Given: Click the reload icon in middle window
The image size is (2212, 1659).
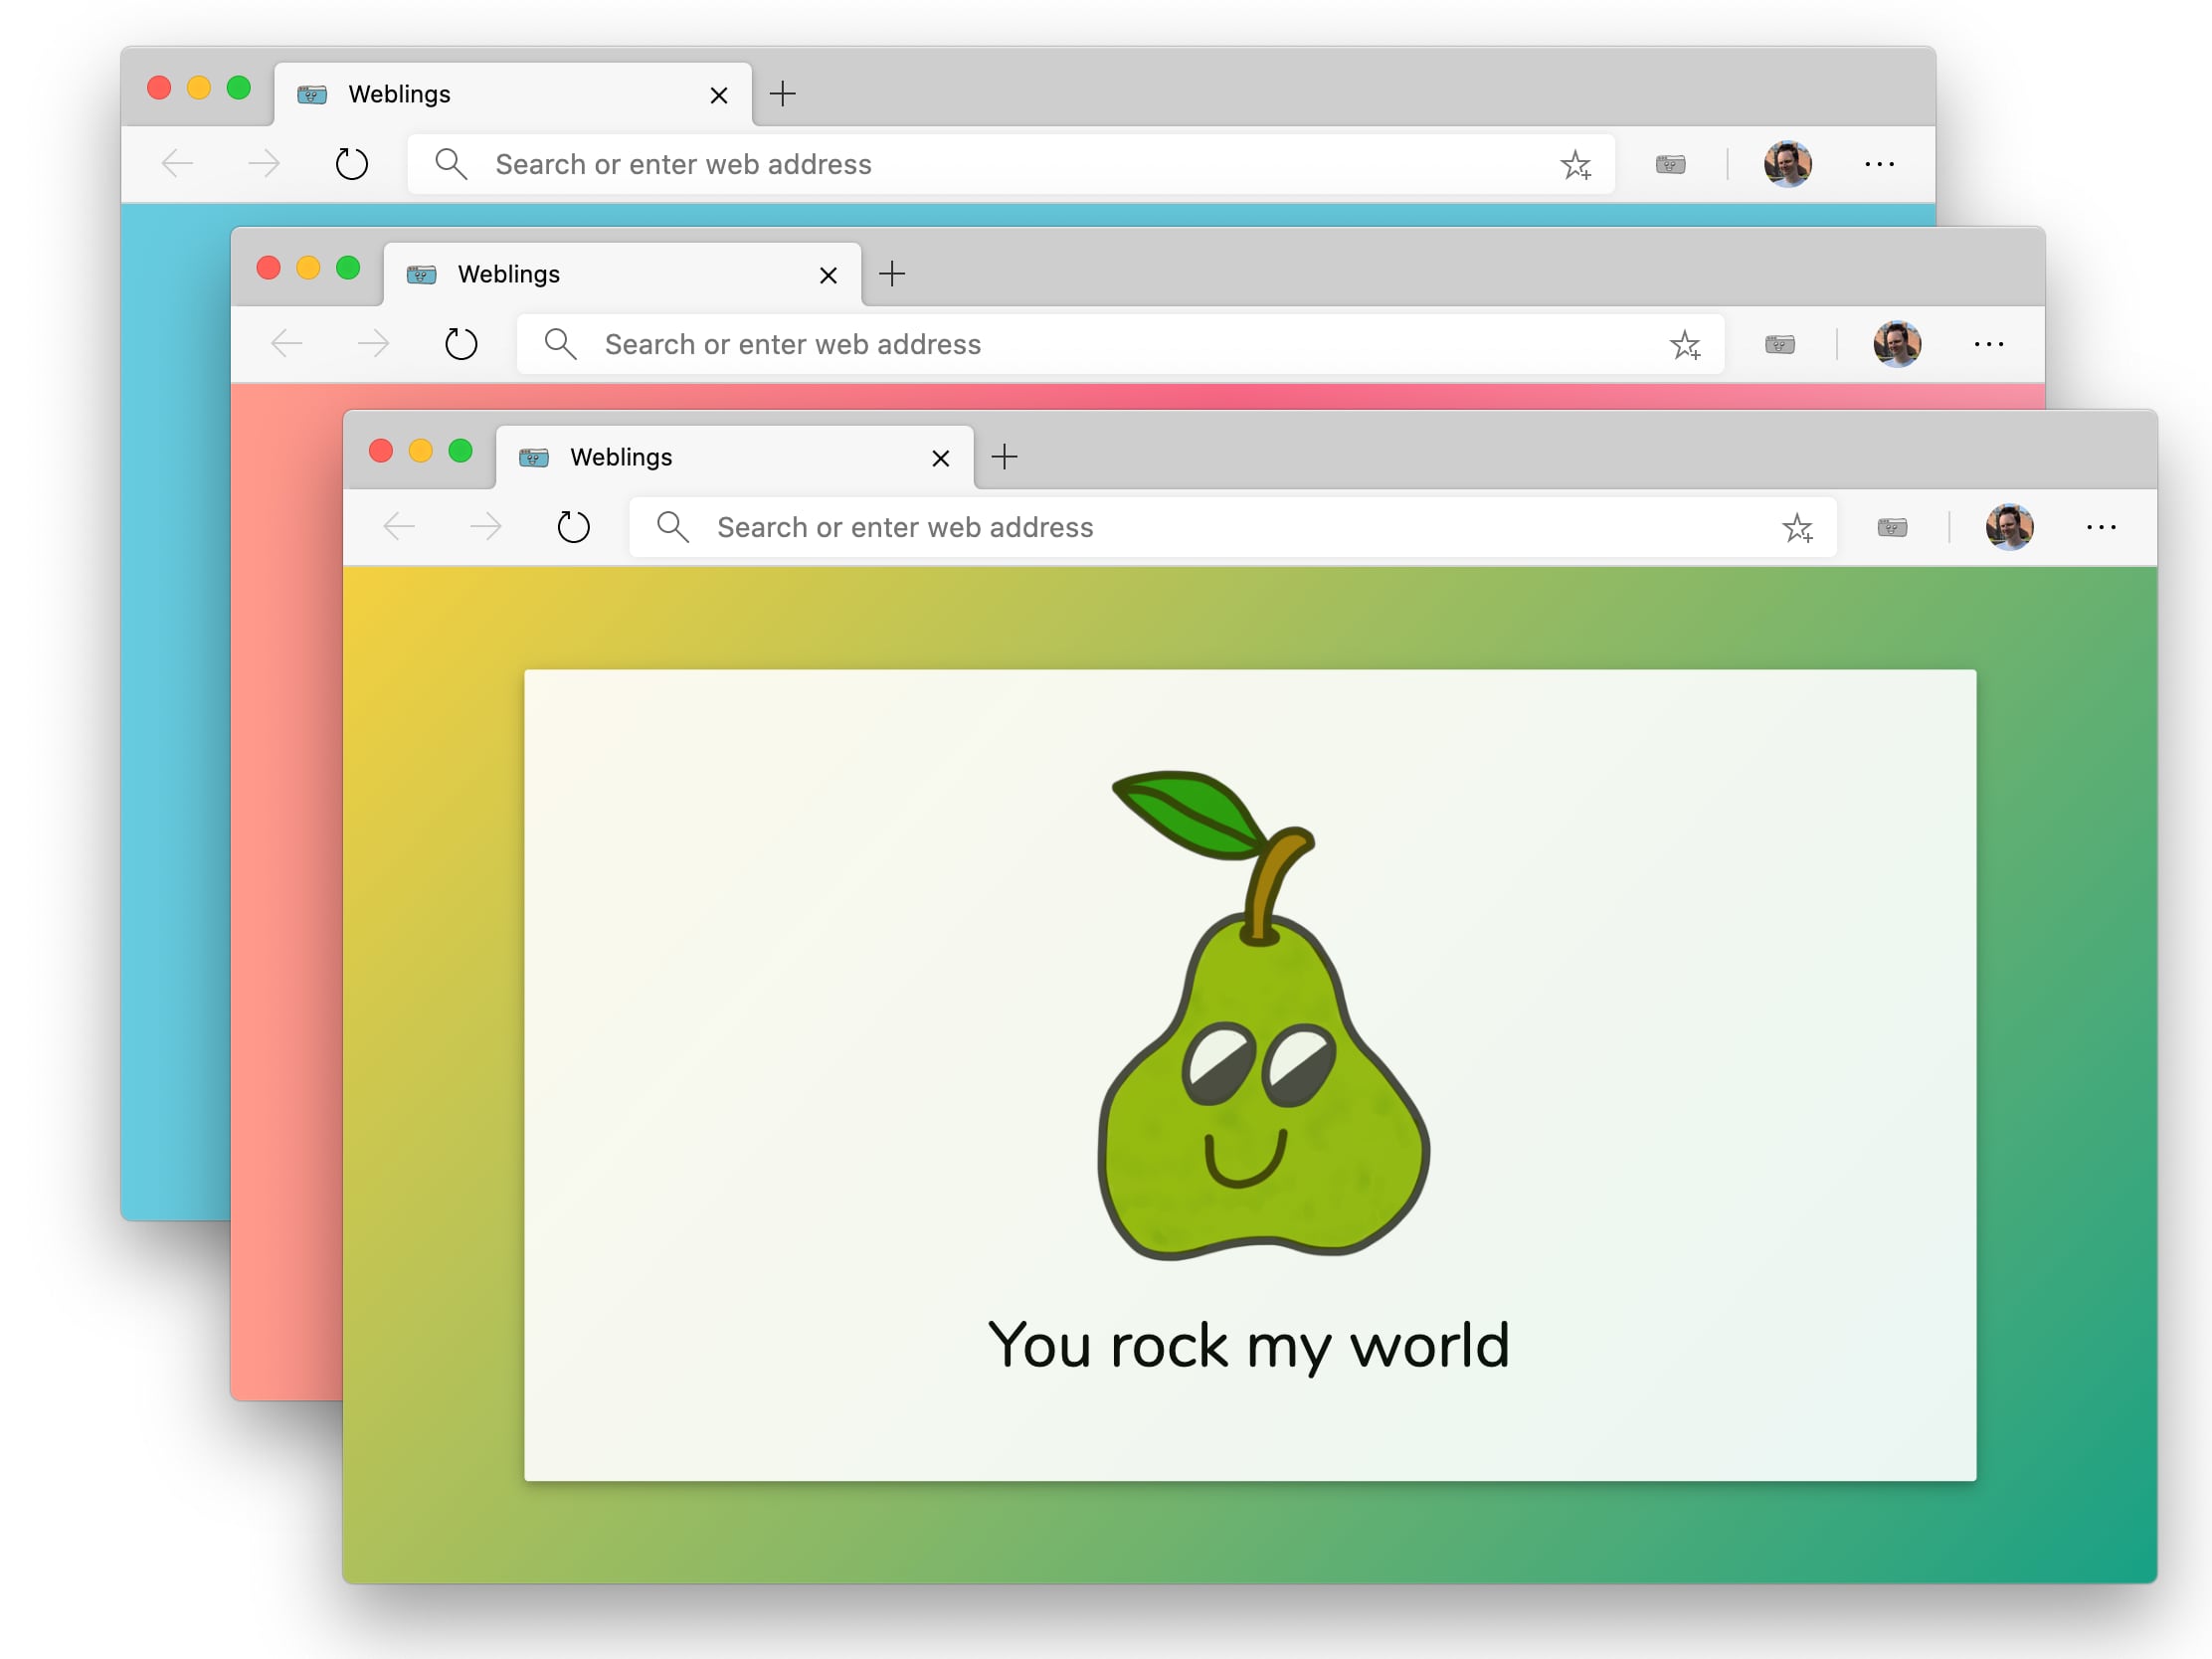Looking at the screenshot, I should click(x=463, y=343).
